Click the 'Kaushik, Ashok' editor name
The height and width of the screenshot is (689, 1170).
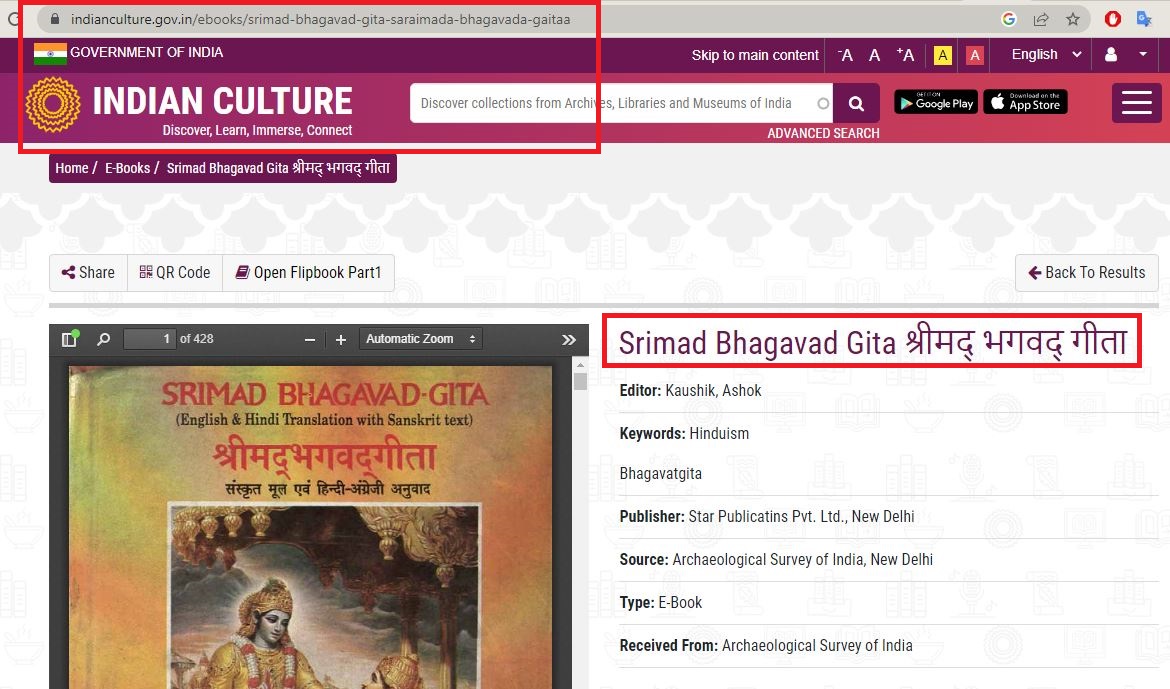pyautogui.click(x=713, y=390)
